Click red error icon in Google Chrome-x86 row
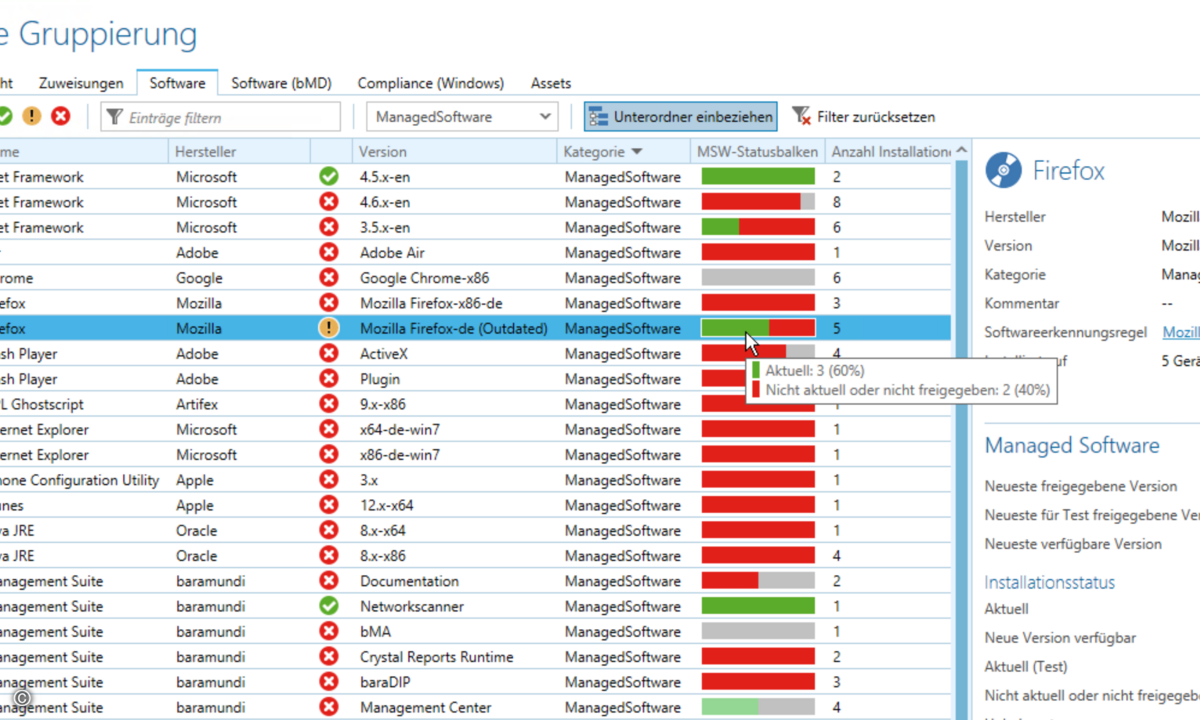This screenshot has height=720, width=1200. coord(329,278)
